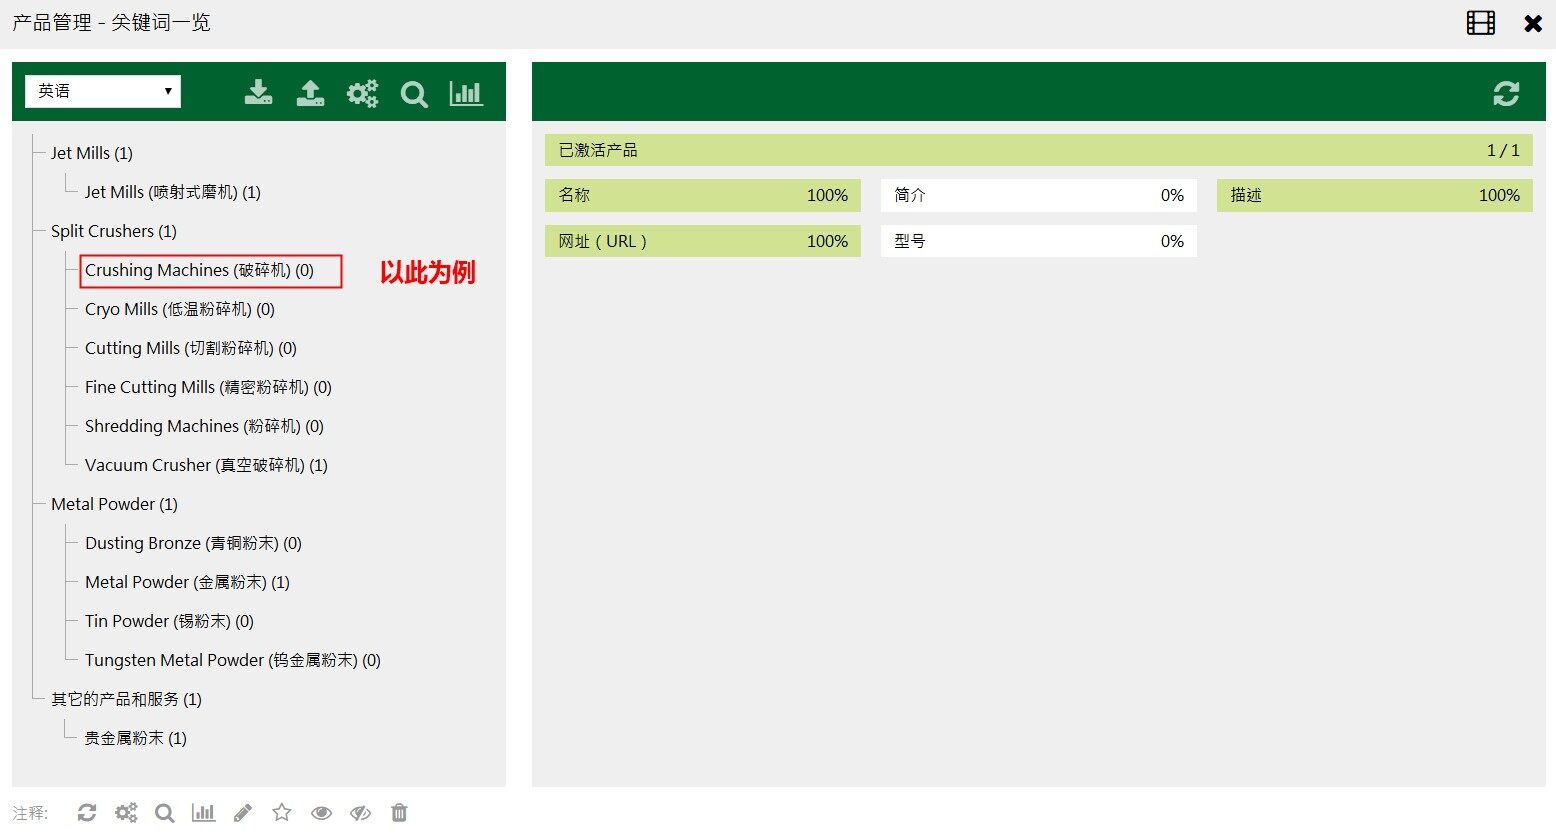Open the bar chart statistics in green toolbar
Viewport: 1556px width, 839px height.
click(x=466, y=93)
